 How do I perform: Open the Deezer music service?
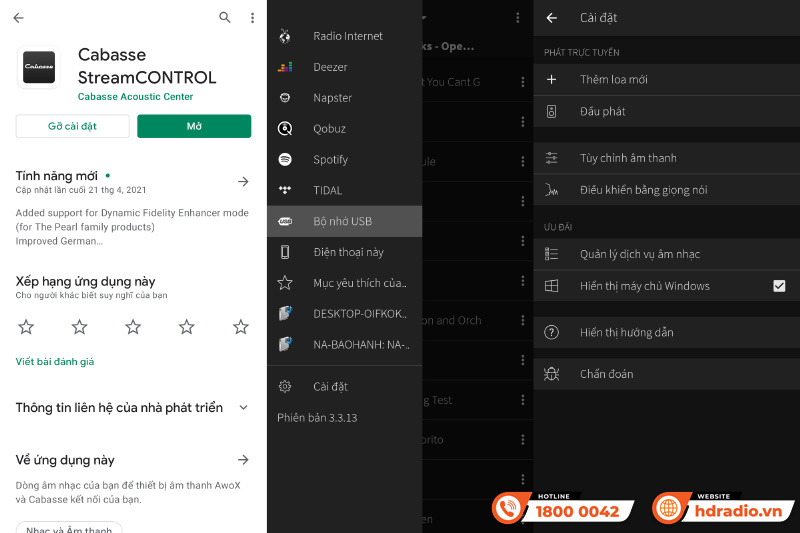pyautogui.click(x=330, y=67)
